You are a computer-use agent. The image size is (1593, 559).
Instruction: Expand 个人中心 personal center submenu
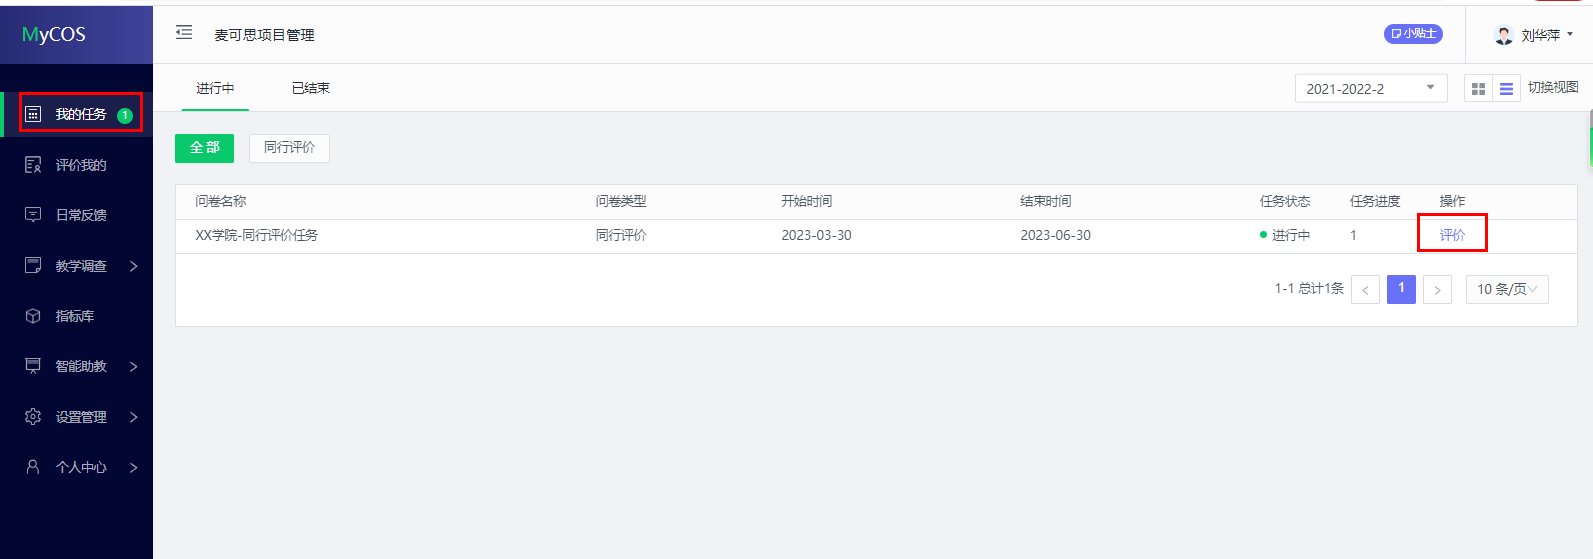click(x=80, y=467)
